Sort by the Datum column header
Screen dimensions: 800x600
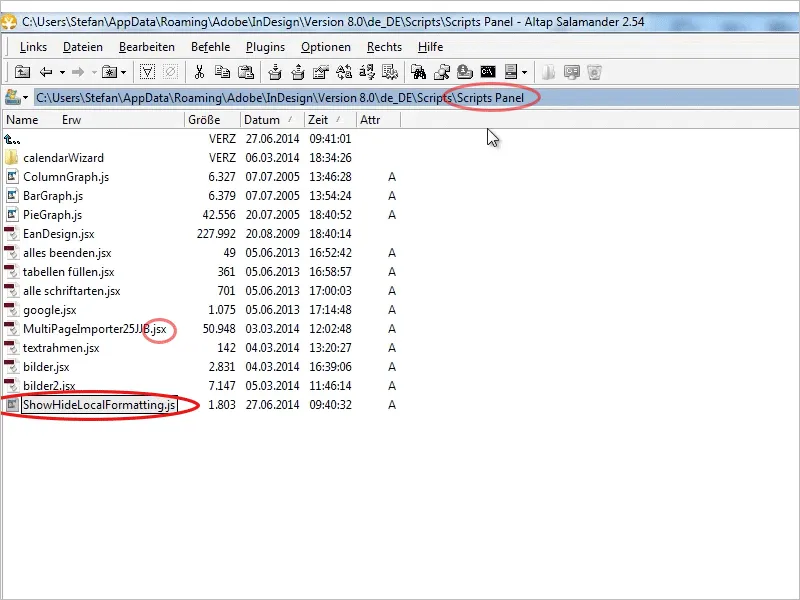click(x=262, y=120)
